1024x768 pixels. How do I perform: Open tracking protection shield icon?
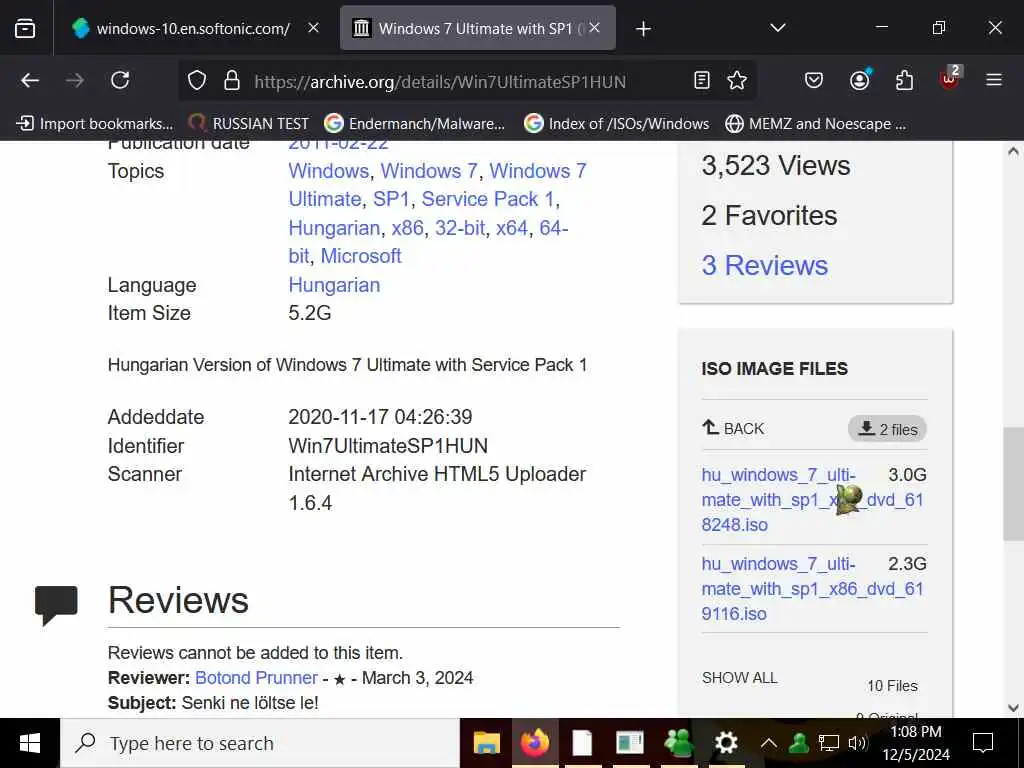pos(197,80)
